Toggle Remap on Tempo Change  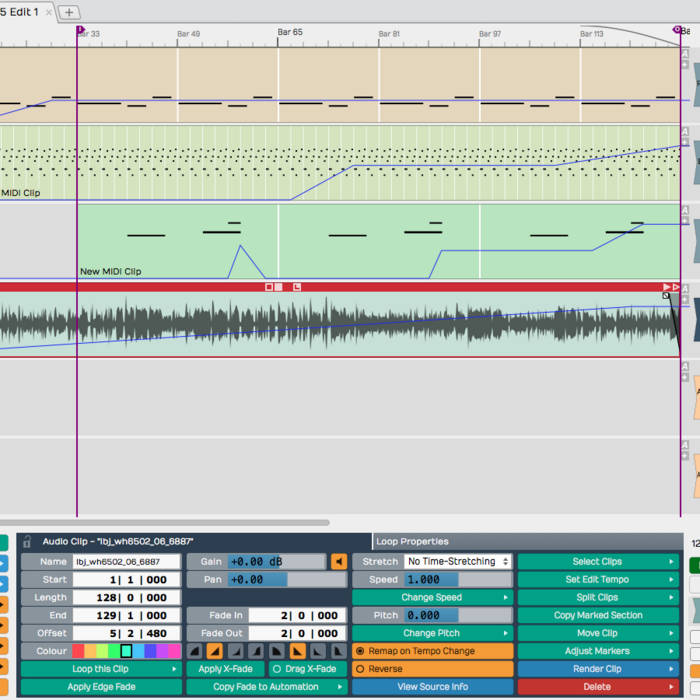pyautogui.click(x=432, y=651)
